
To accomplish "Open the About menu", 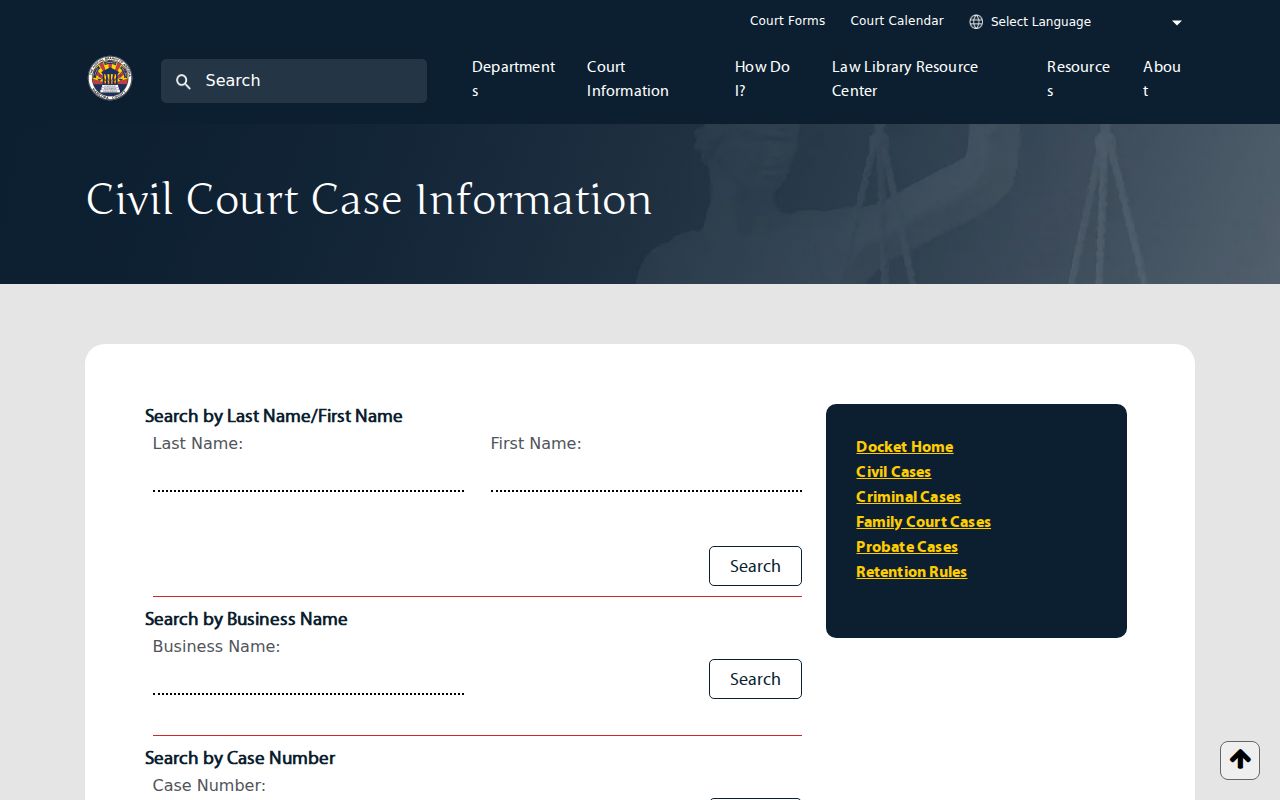I will pos(1162,79).
